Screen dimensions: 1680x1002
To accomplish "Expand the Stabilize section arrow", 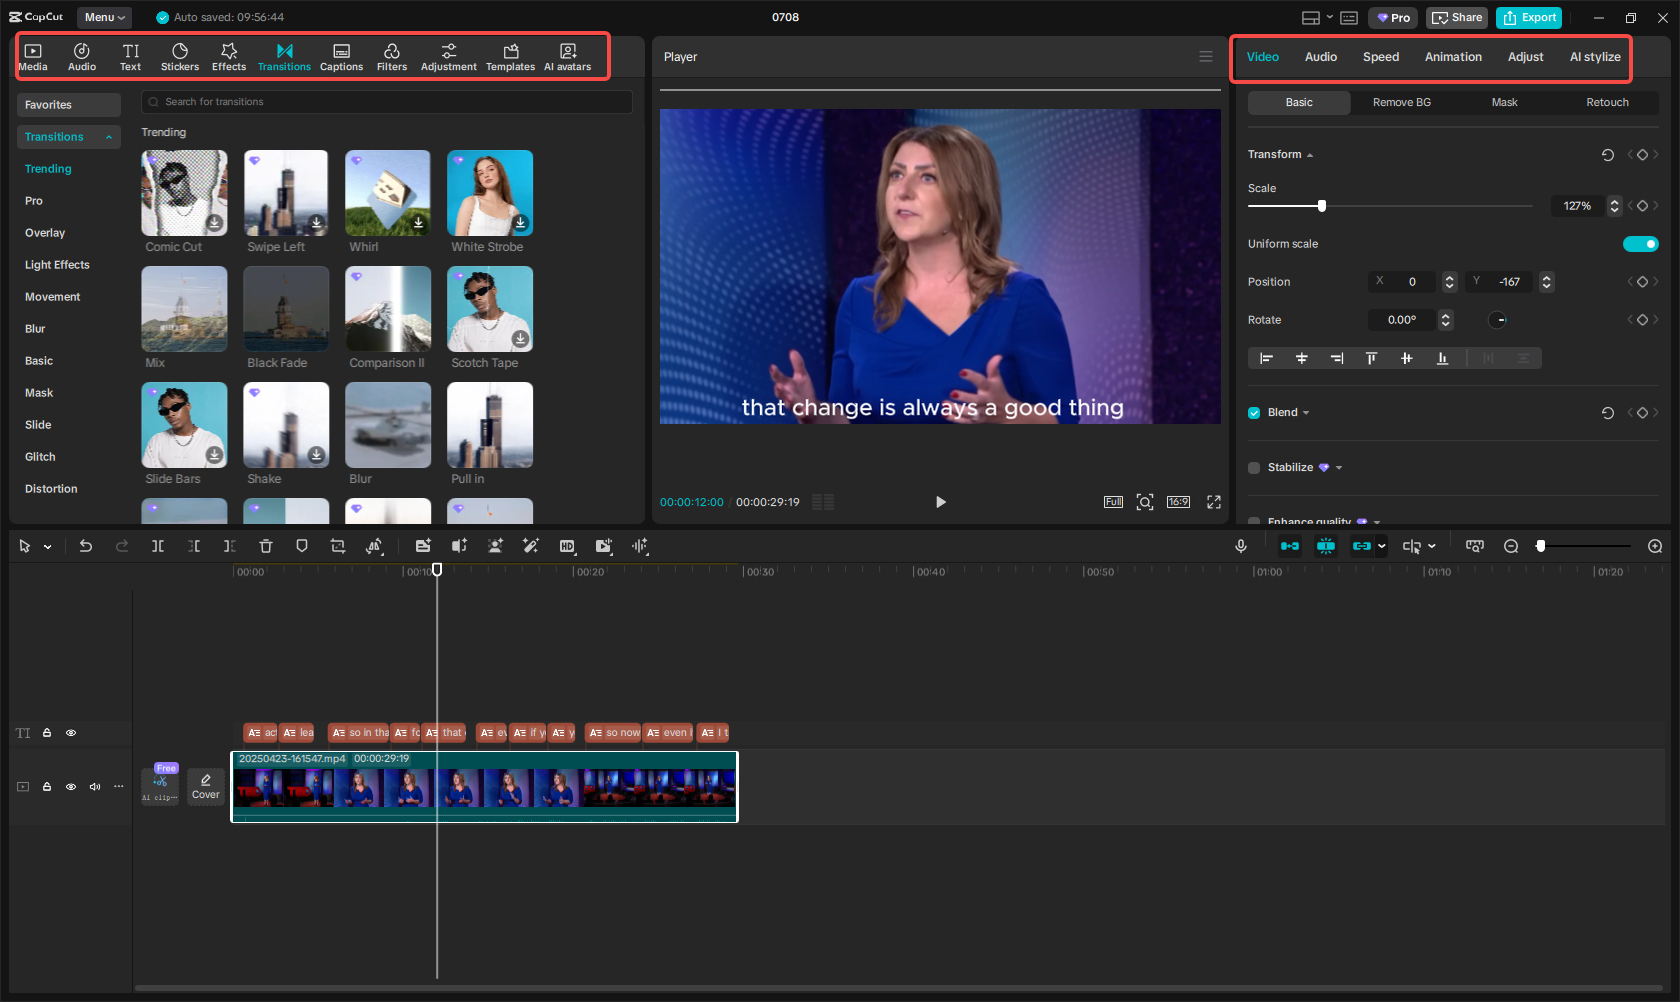I will [x=1339, y=468].
